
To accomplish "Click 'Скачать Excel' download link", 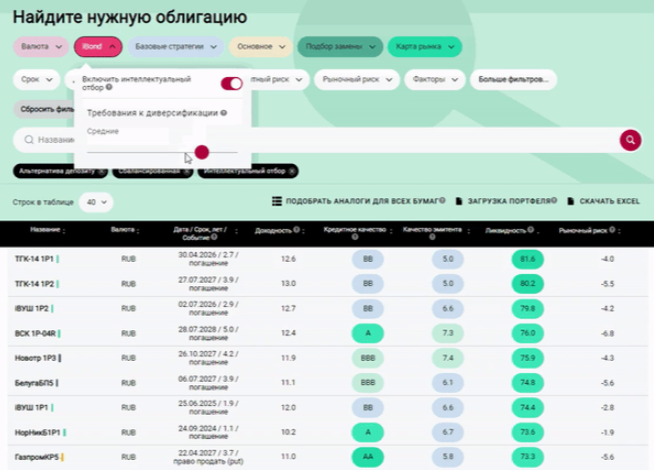I will click(x=602, y=201).
